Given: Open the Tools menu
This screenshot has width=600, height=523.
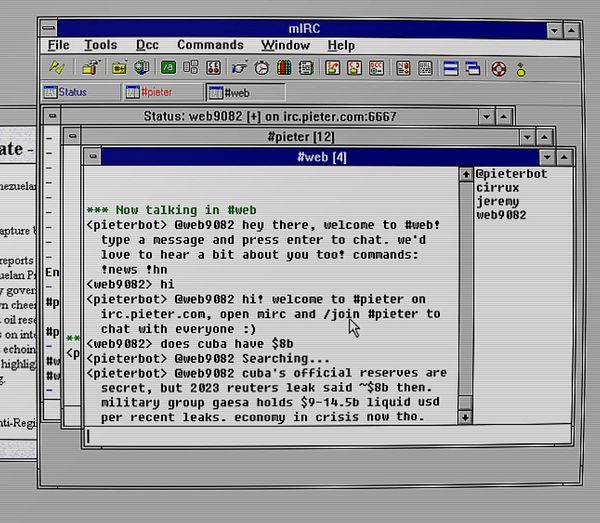Looking at the screenshot, I should coord(101,45).
